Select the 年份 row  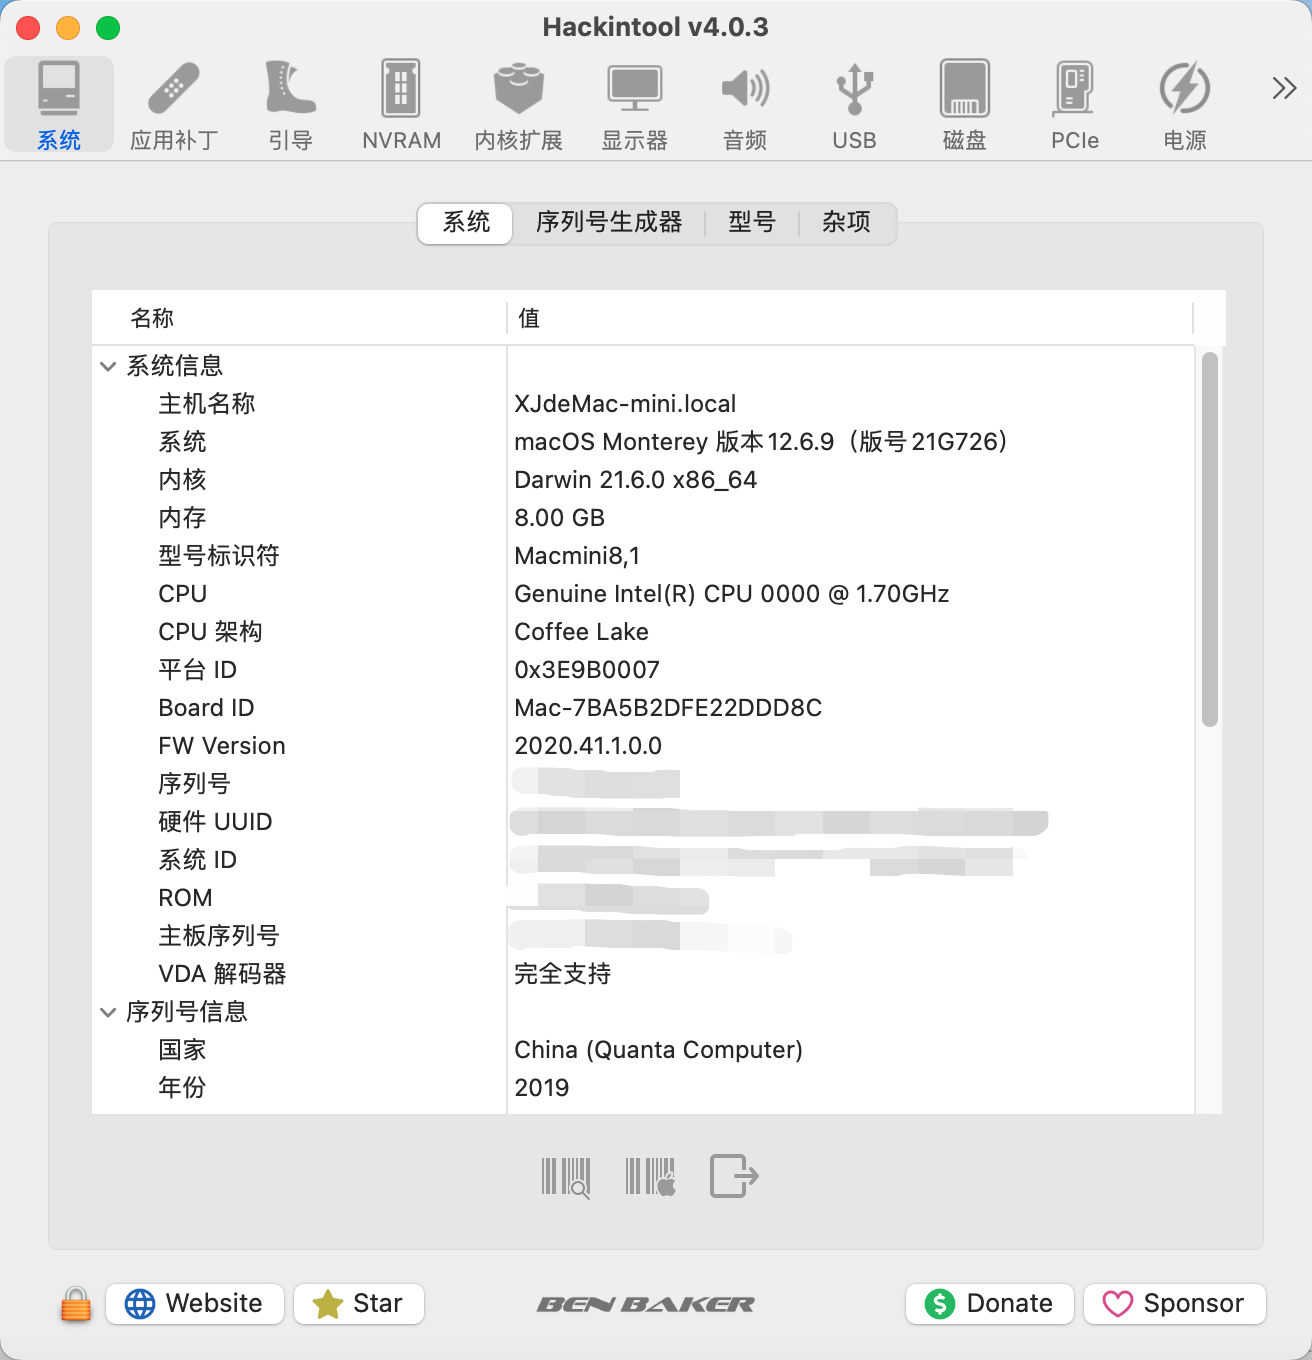(x=644, y=1088)
